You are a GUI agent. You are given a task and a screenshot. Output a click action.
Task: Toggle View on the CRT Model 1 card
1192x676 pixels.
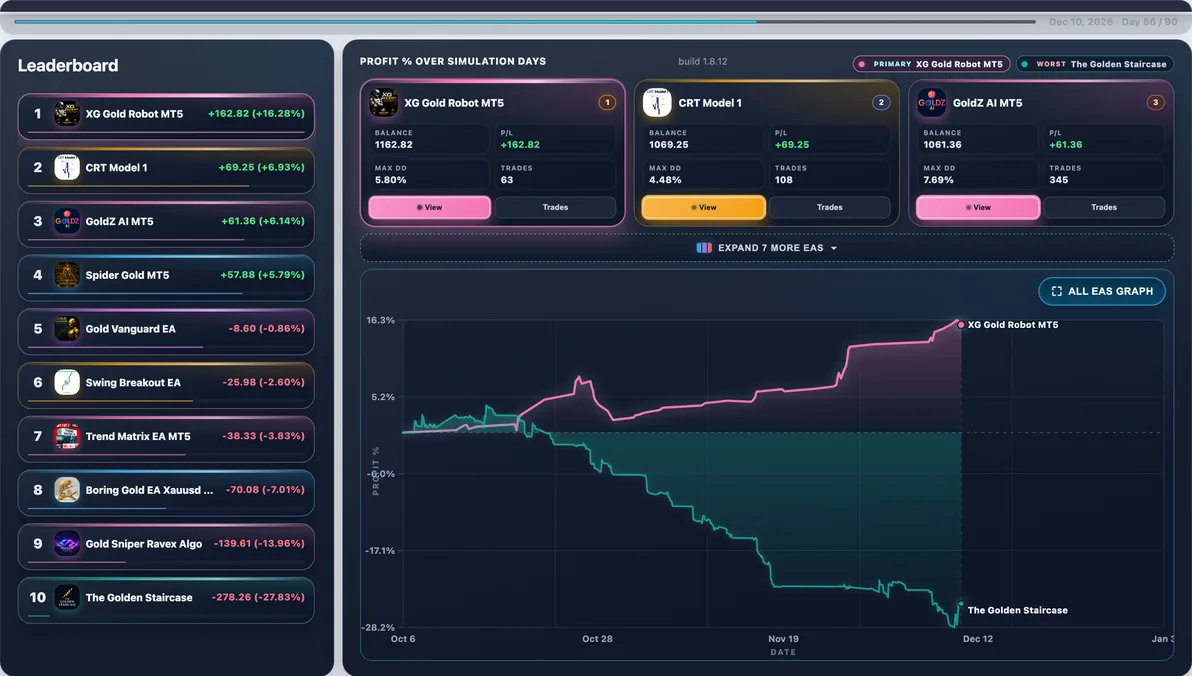(703, 208)
